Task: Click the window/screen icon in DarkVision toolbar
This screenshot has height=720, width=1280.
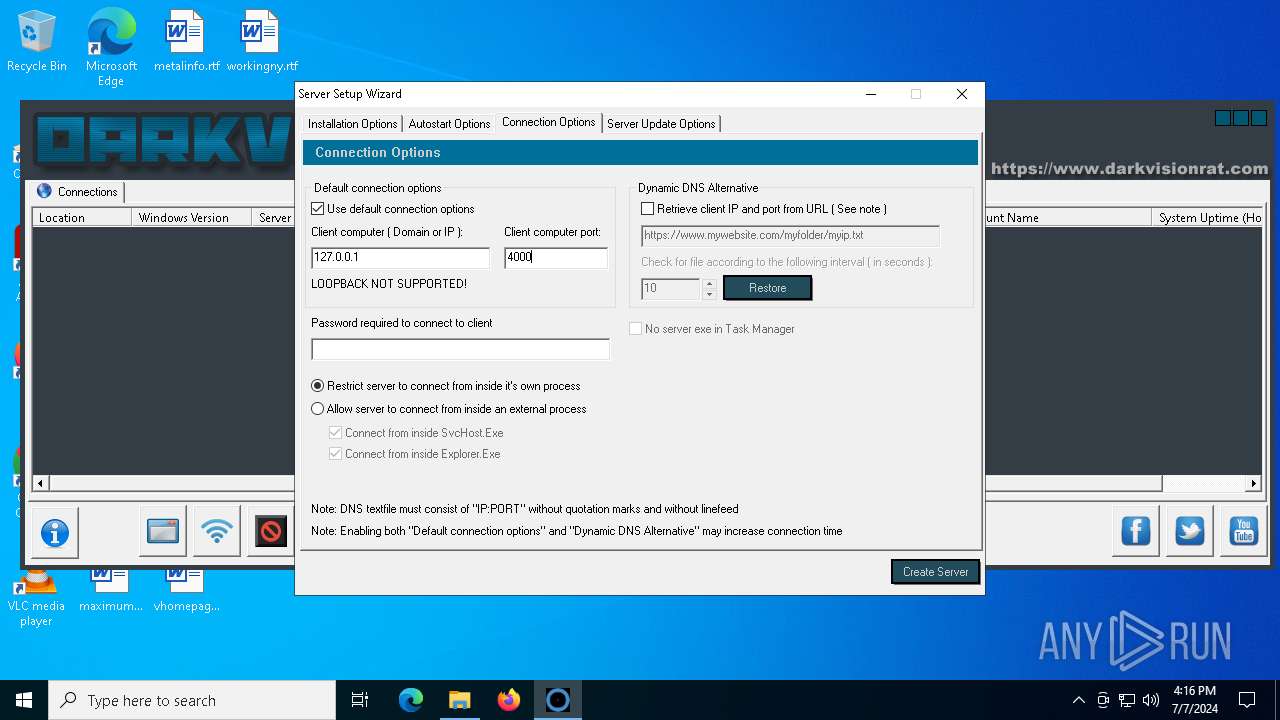Action: point(162,531)
